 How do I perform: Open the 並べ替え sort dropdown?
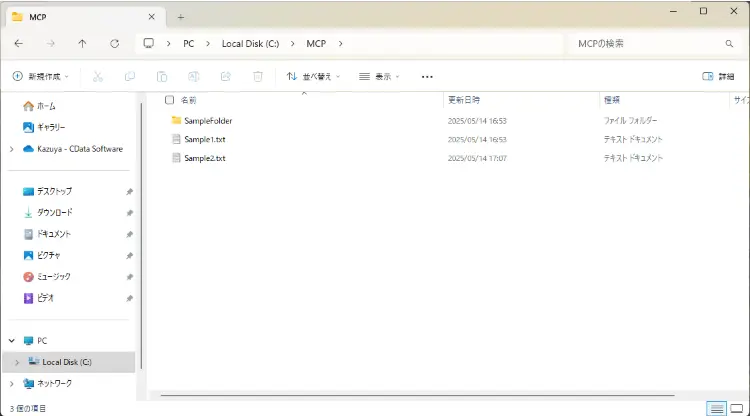pyautogui.click(x=314, y=77)
